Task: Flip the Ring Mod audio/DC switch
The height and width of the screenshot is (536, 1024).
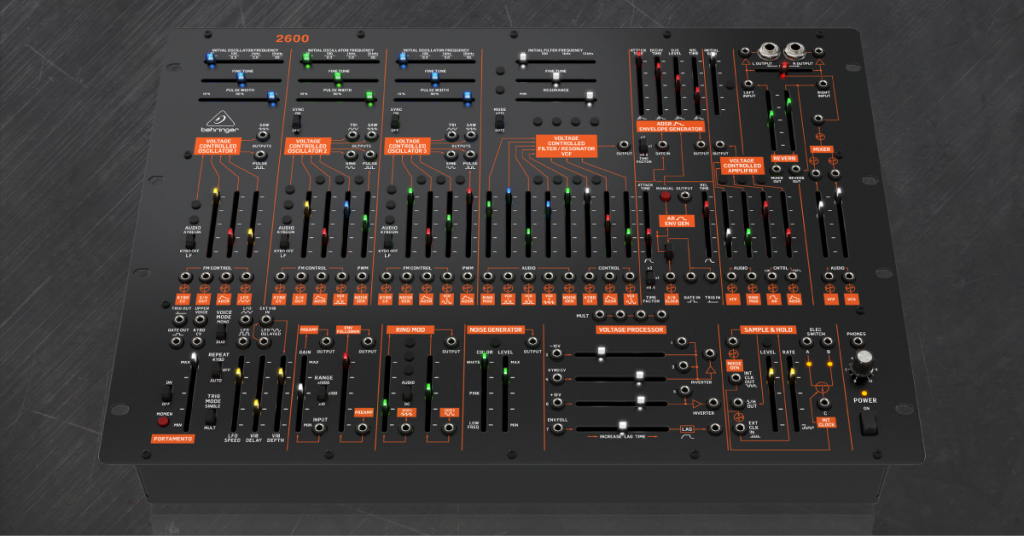Action: (407, 394)
